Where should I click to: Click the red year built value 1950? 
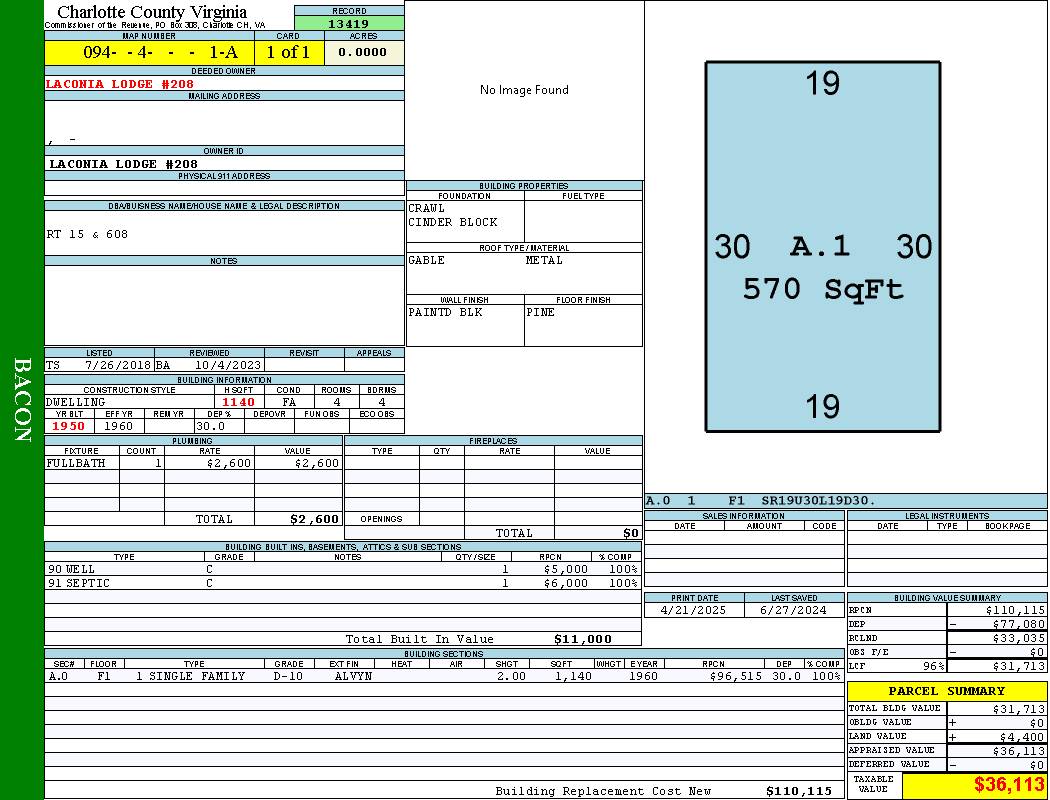[69, 426]
